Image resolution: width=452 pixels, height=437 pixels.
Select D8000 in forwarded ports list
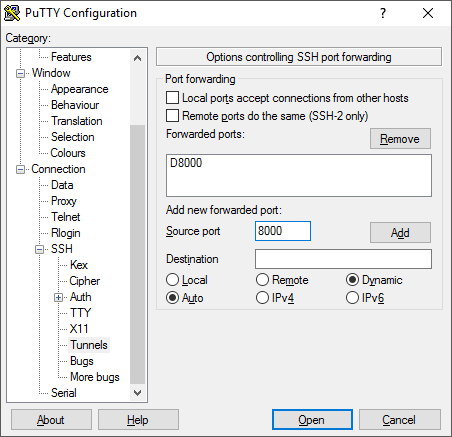(186, 163)
